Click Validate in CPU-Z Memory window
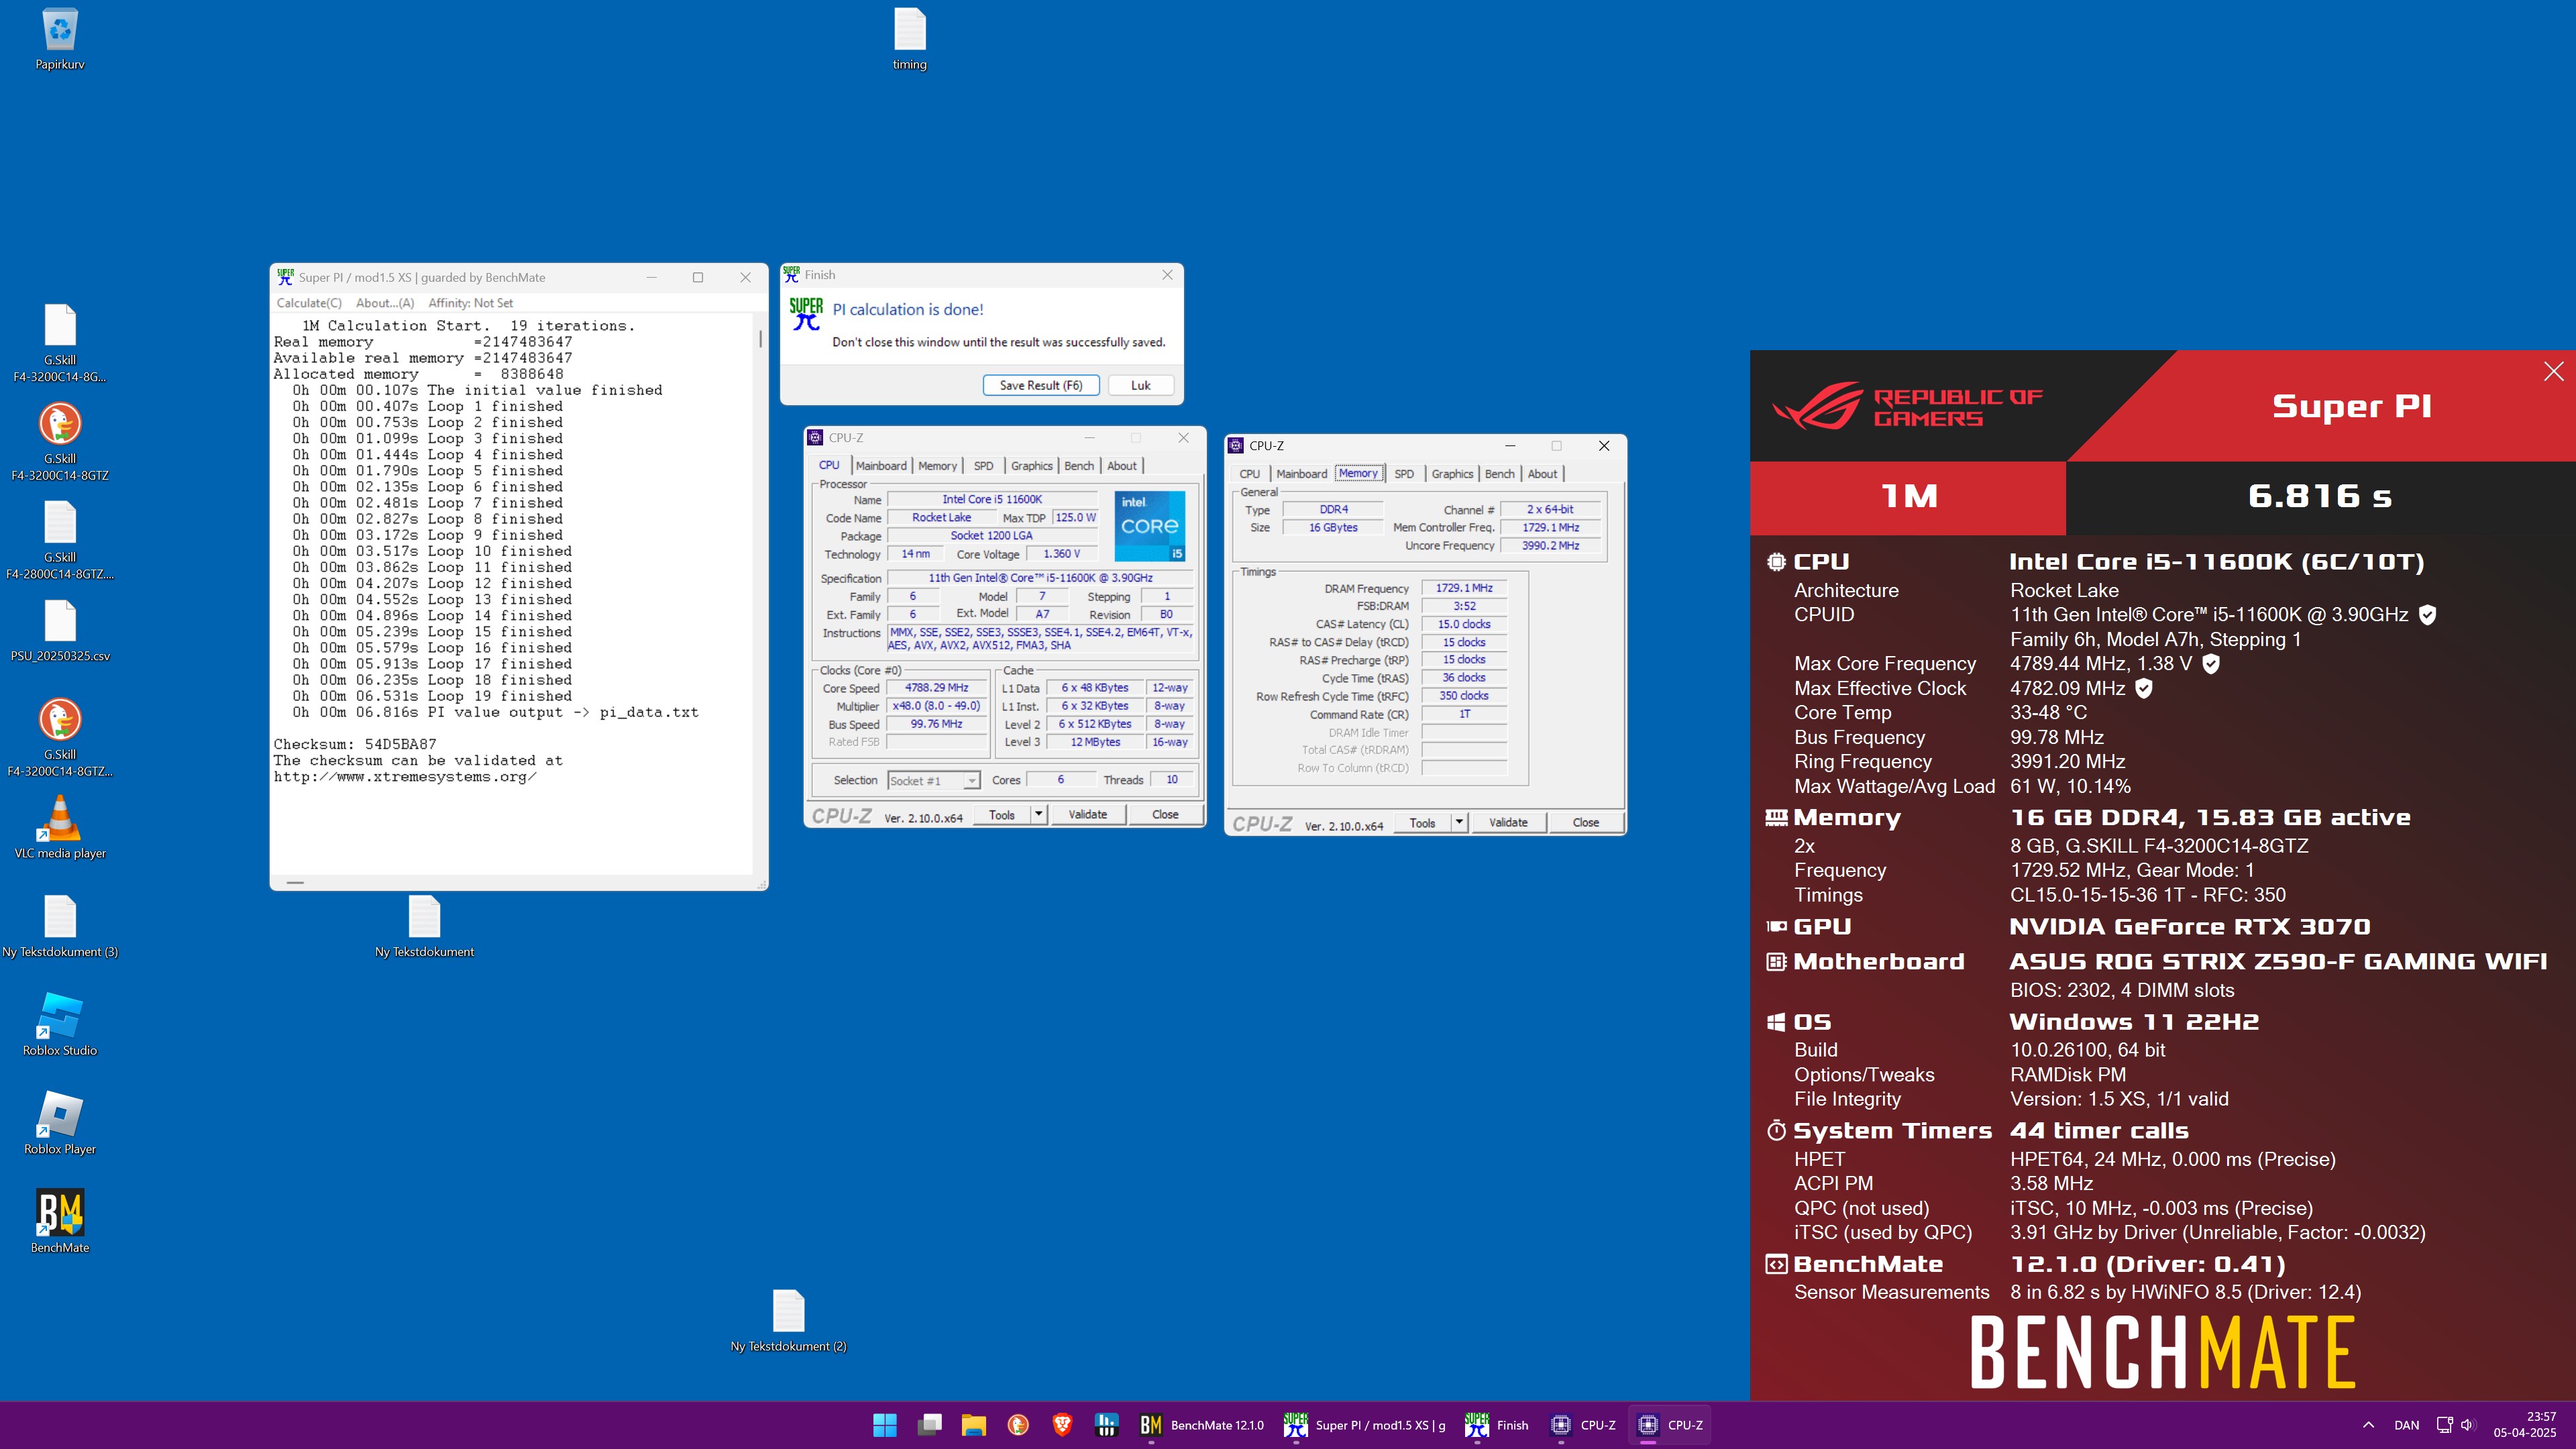This screenshot has height=1449, width=2576. tap(1508, 822)
